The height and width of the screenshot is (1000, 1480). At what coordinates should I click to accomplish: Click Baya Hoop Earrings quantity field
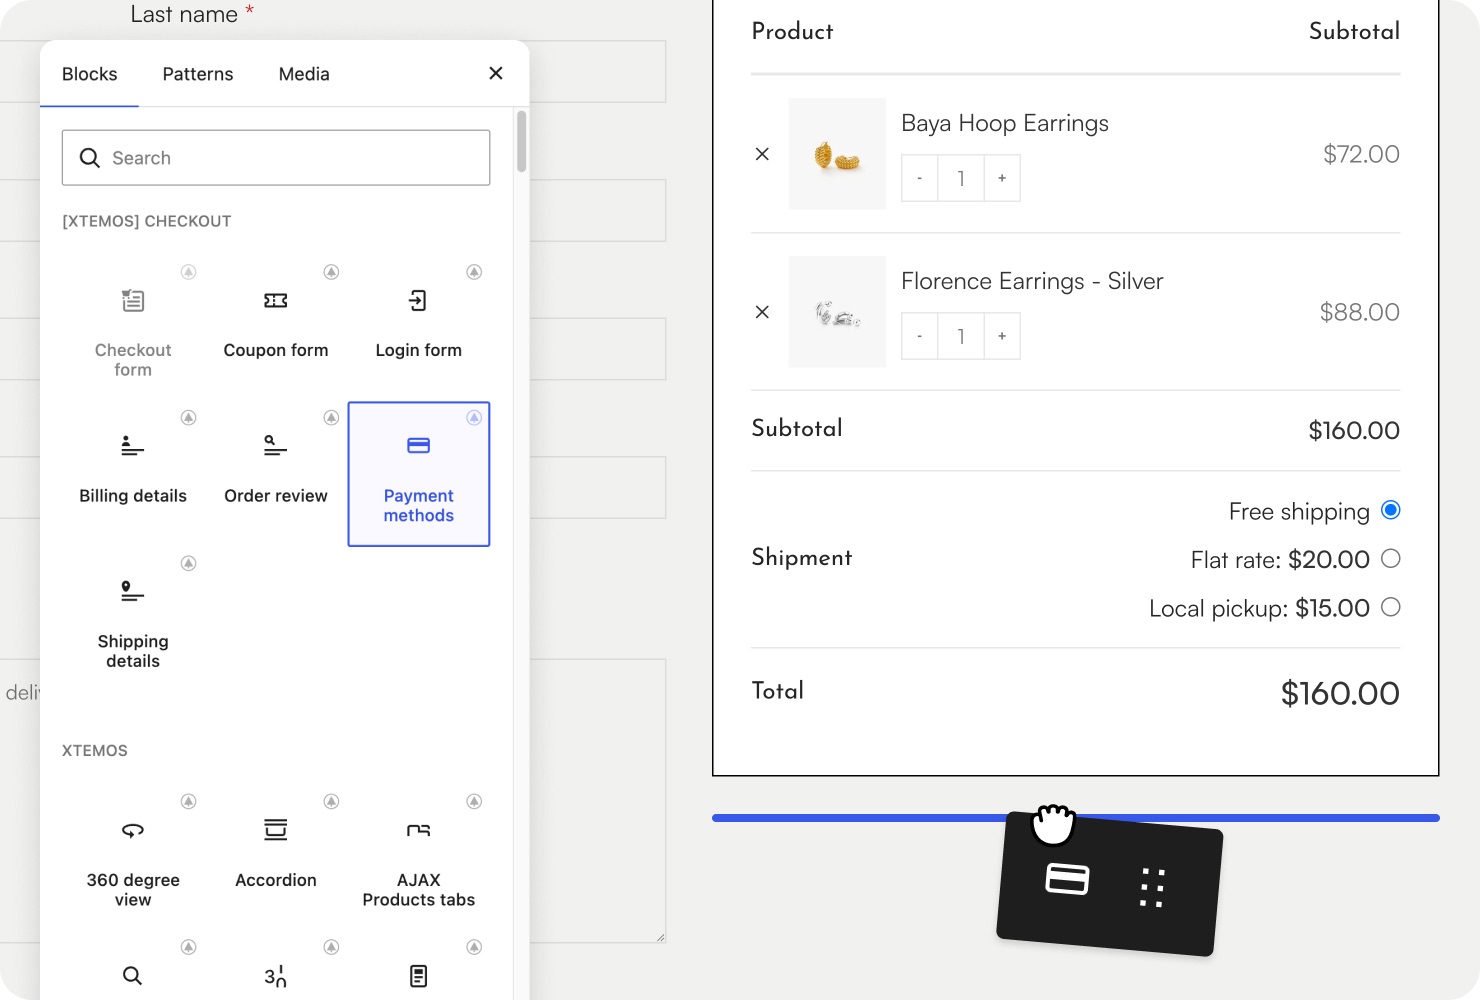[x=961, y=178]
